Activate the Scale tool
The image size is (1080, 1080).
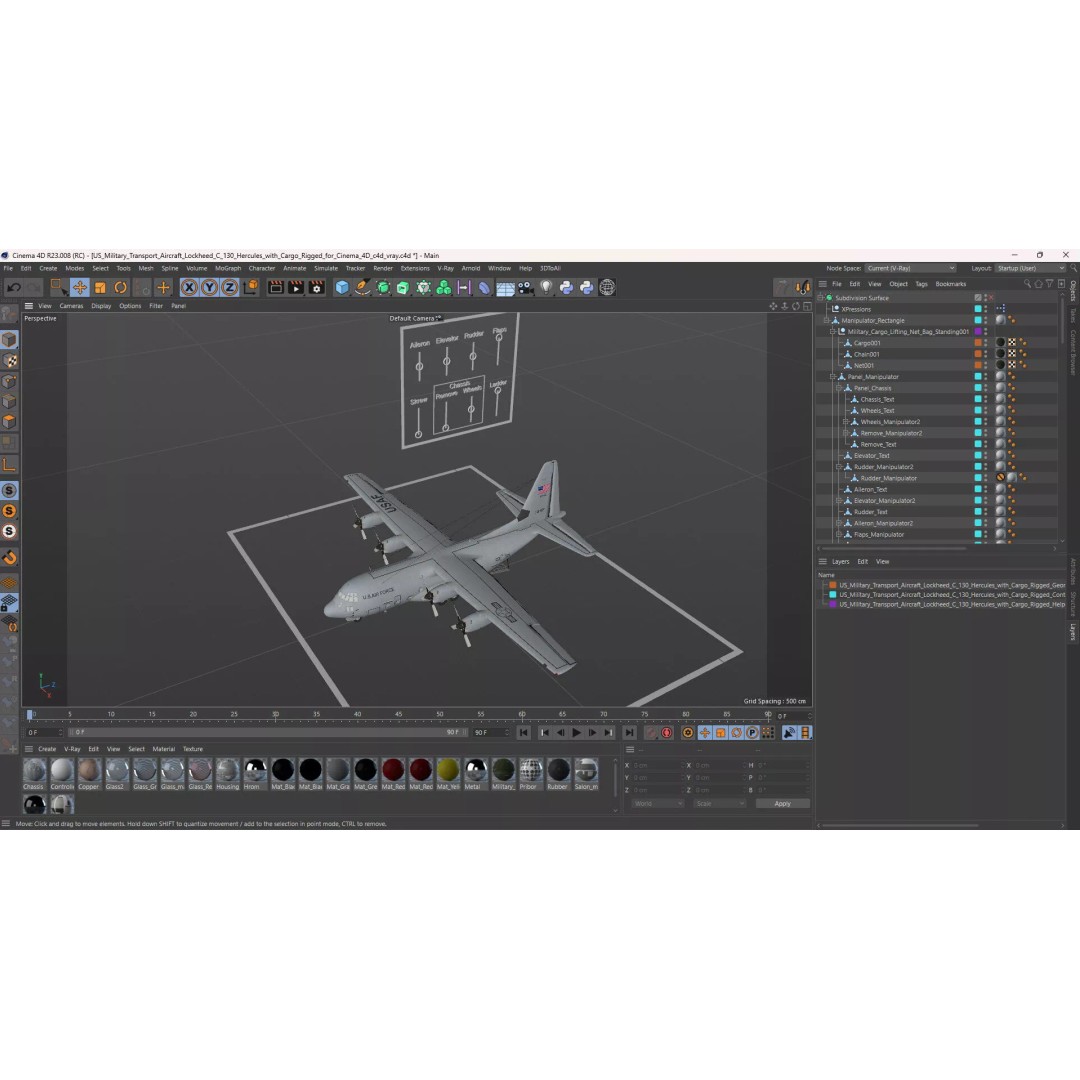[x=101, y=287]
